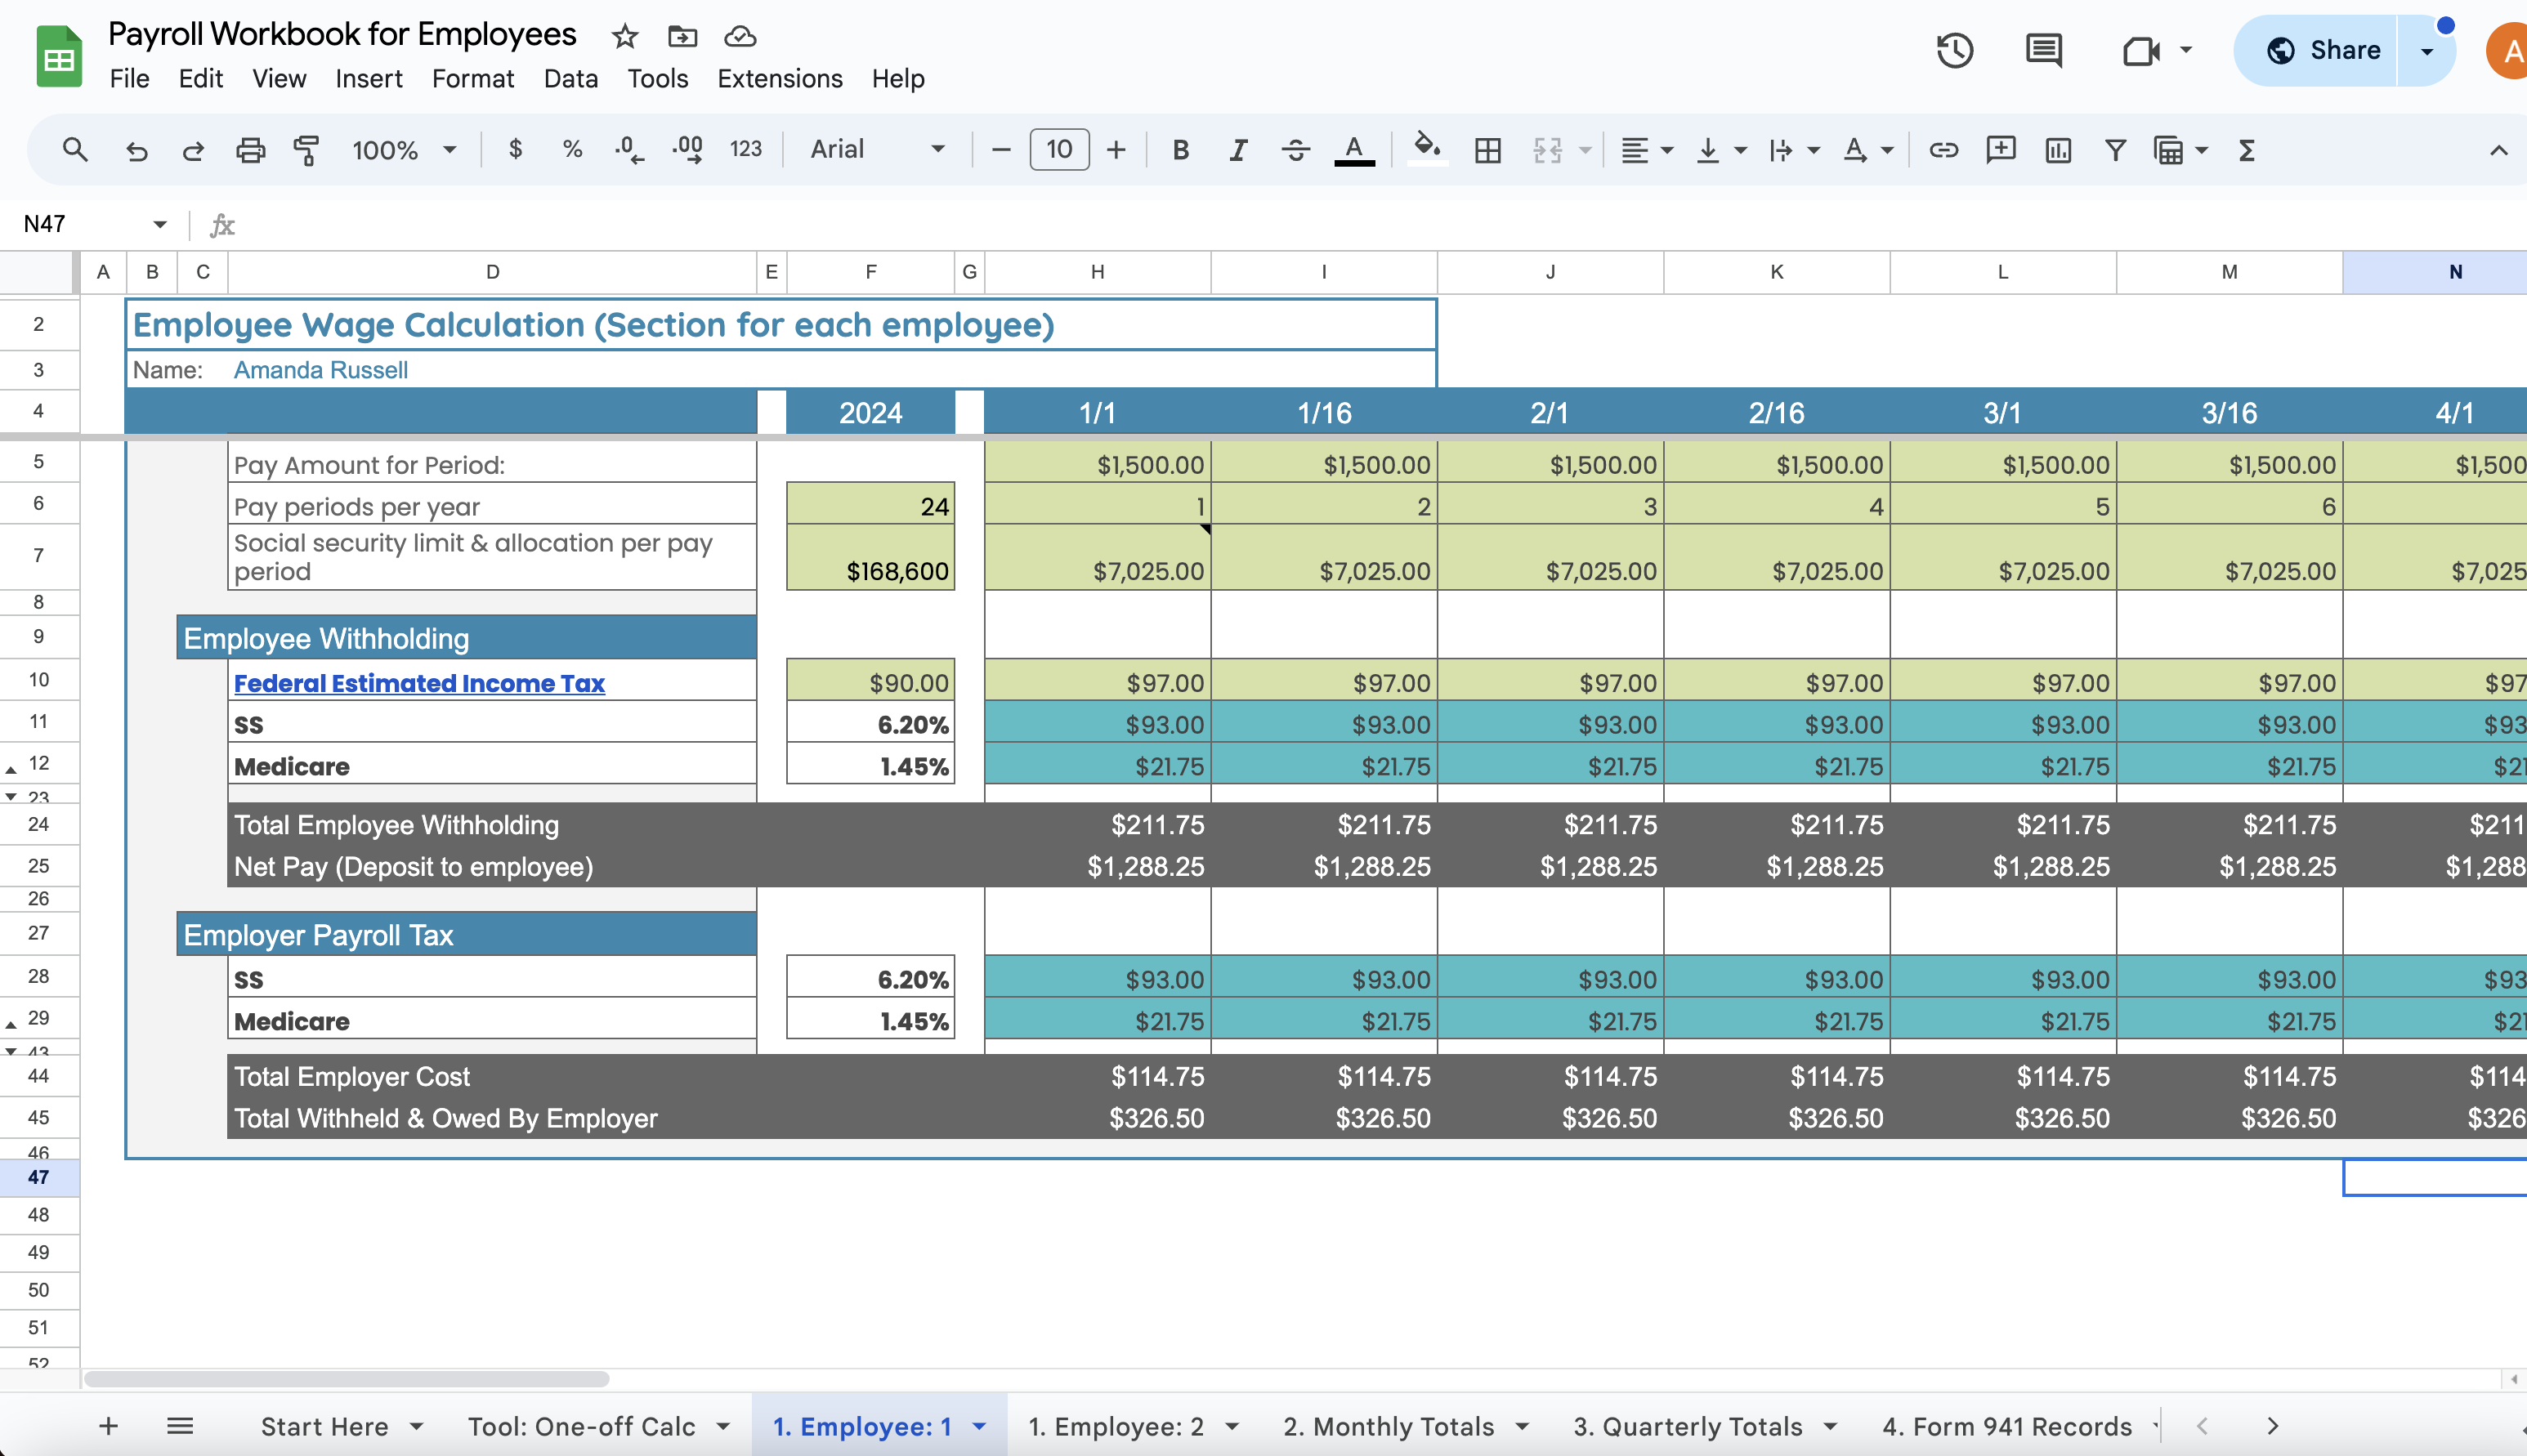Toggle italic formatting
The width and height of the screenshot is (2527, 1456).
click(x=1237, y=150)
